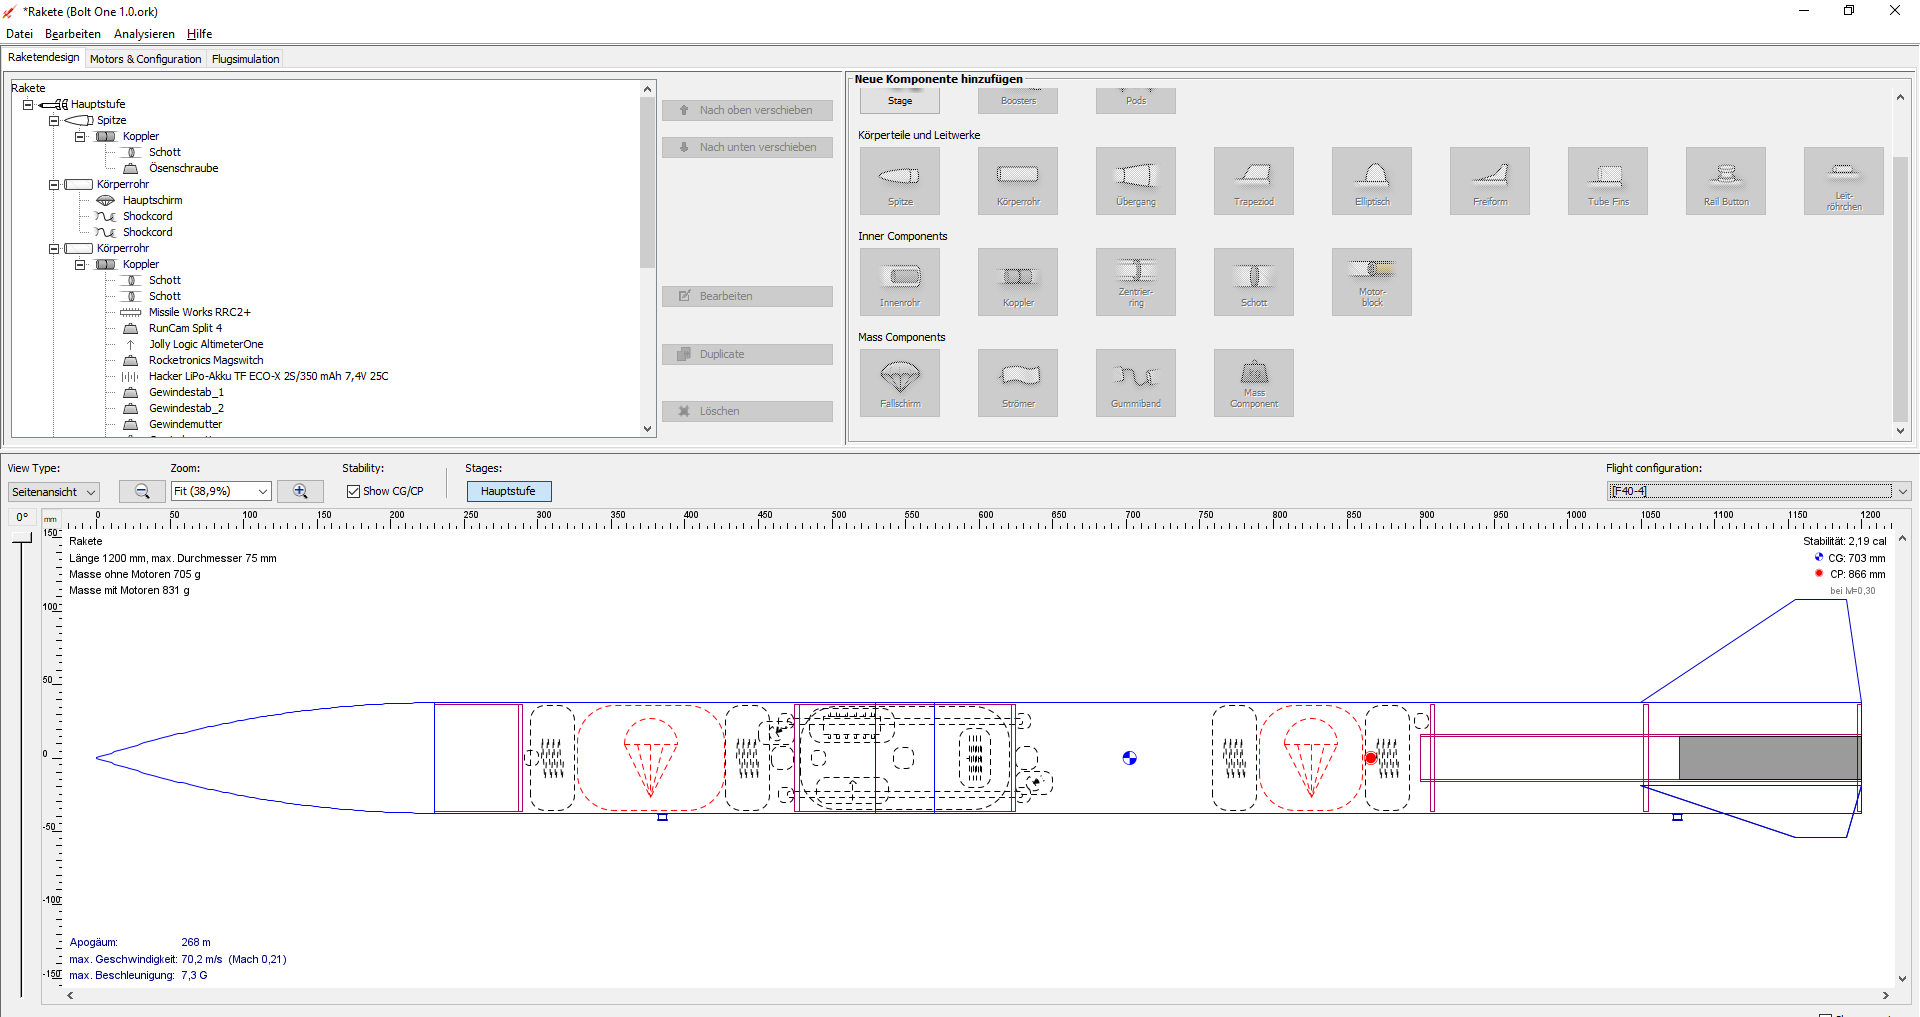Collapse the Spitze tree node
The width and height of the screenshot is (1920, 1017).
click(54, 120)
